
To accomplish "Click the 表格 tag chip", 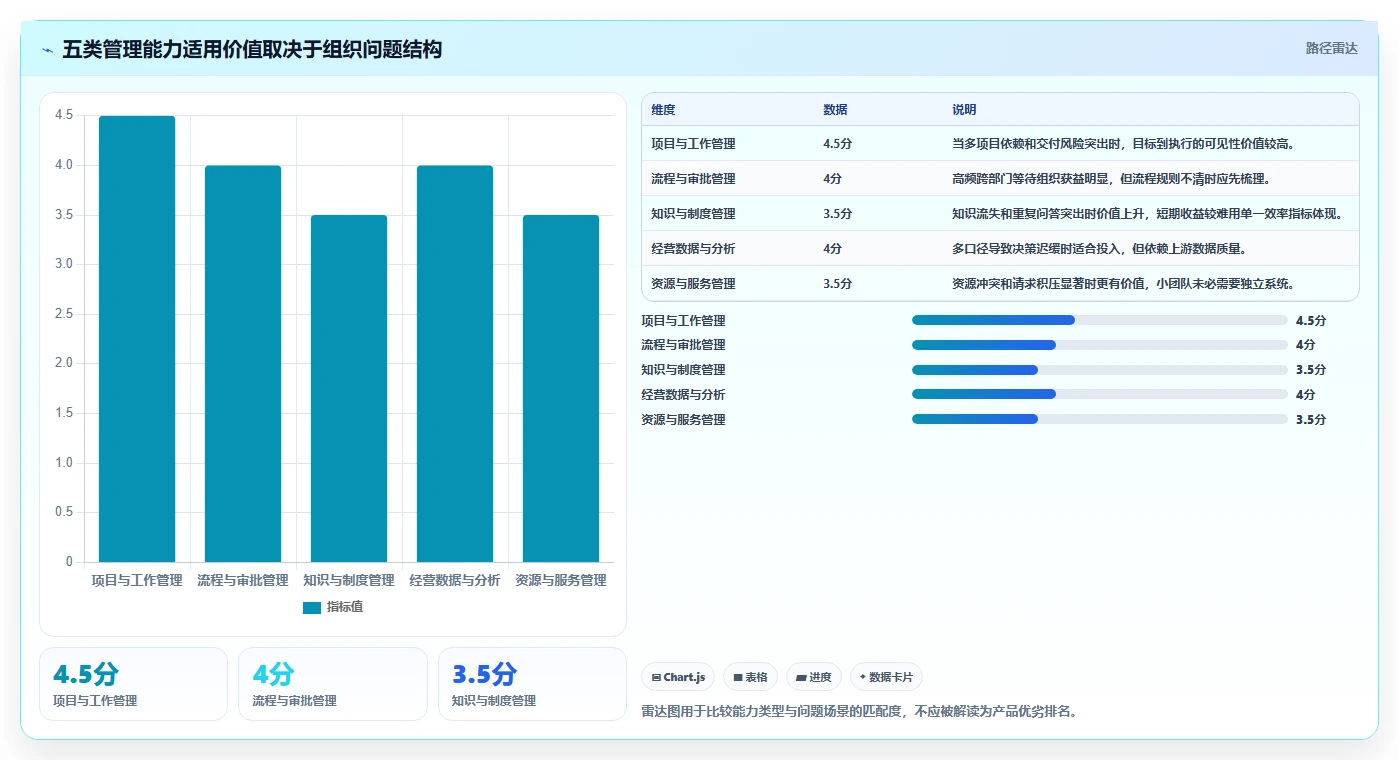I will [x=750, y=677].
